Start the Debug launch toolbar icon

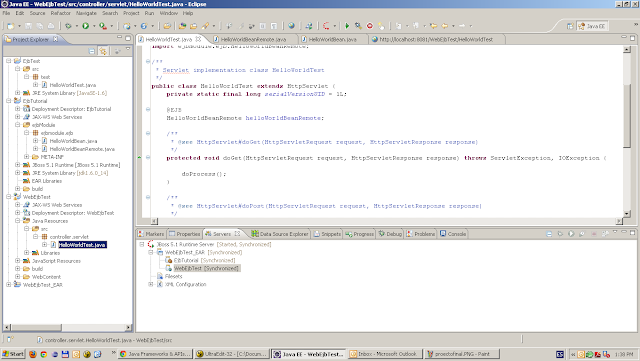click(68, 26)
